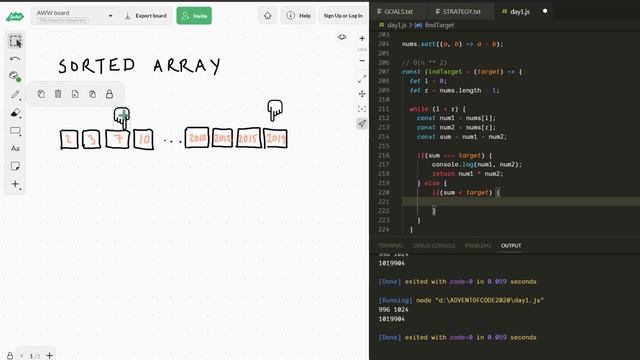Lock selection with popup lock icon
The height and width of the screenshot is (360, 640).
tap(109, 94)
